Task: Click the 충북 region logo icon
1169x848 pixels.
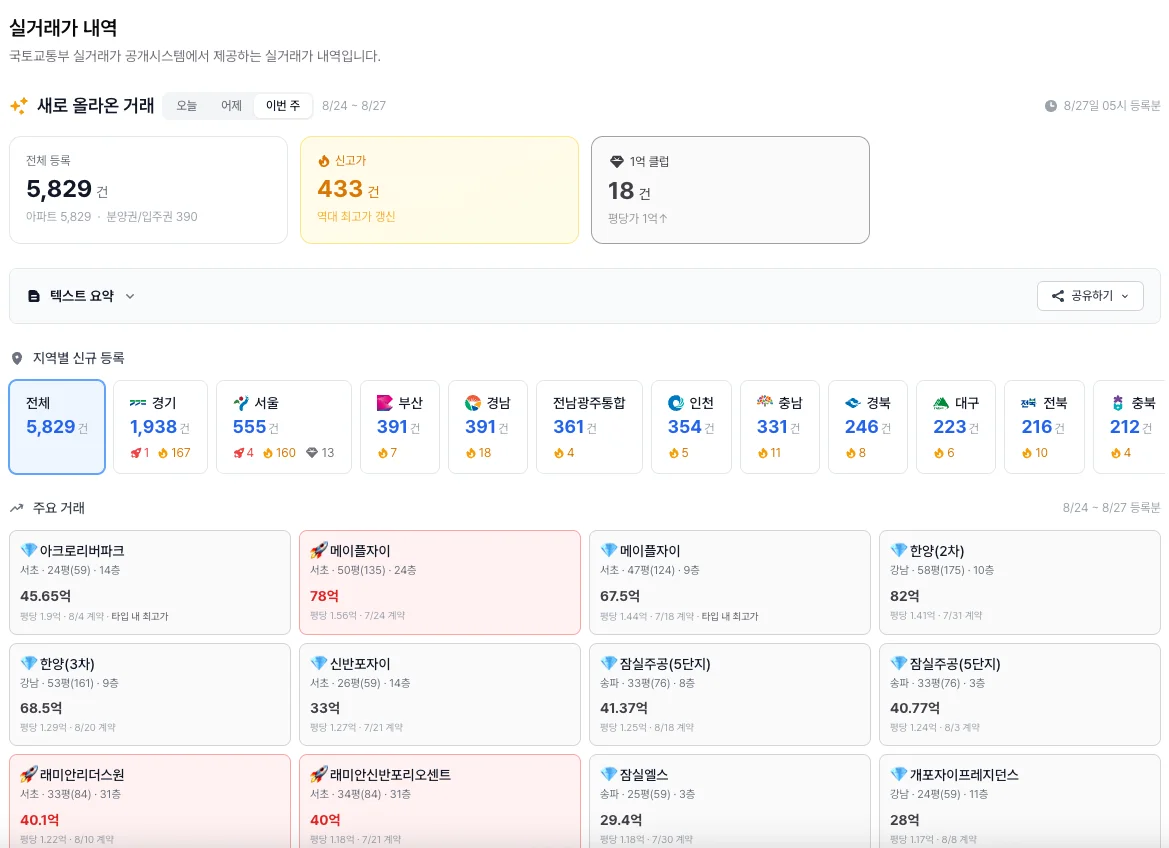Action: pos(1118,403)
